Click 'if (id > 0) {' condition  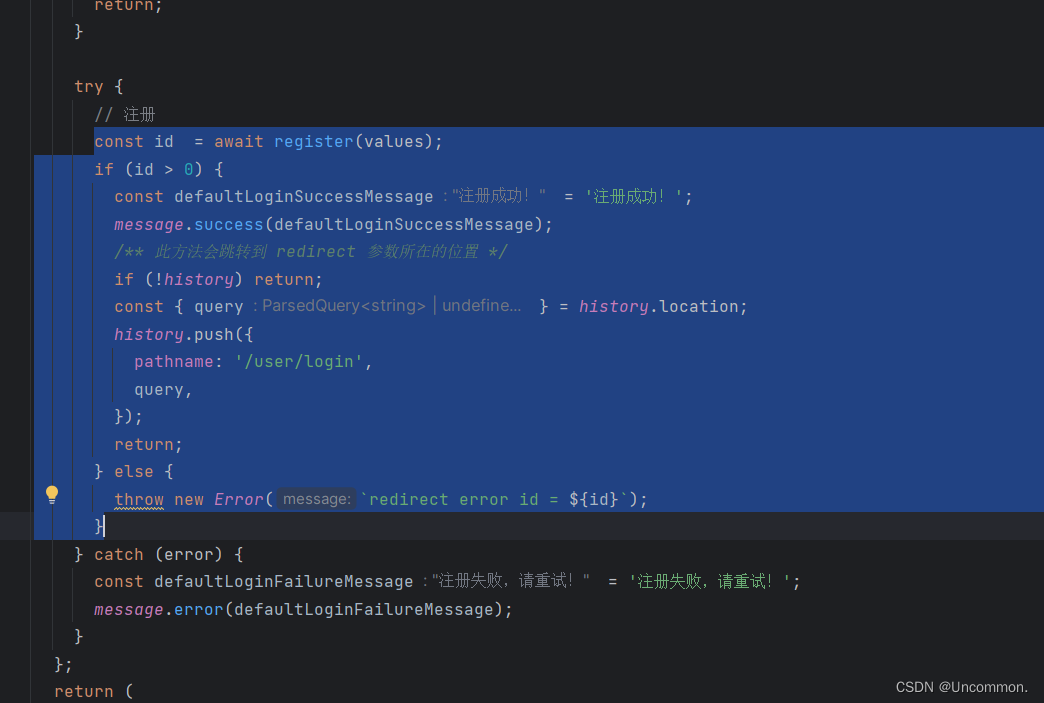(x=158, y=170)
